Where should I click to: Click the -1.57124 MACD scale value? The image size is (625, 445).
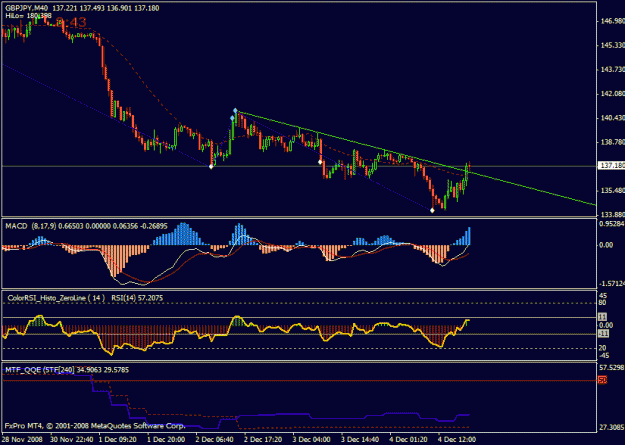pos(612,284)
